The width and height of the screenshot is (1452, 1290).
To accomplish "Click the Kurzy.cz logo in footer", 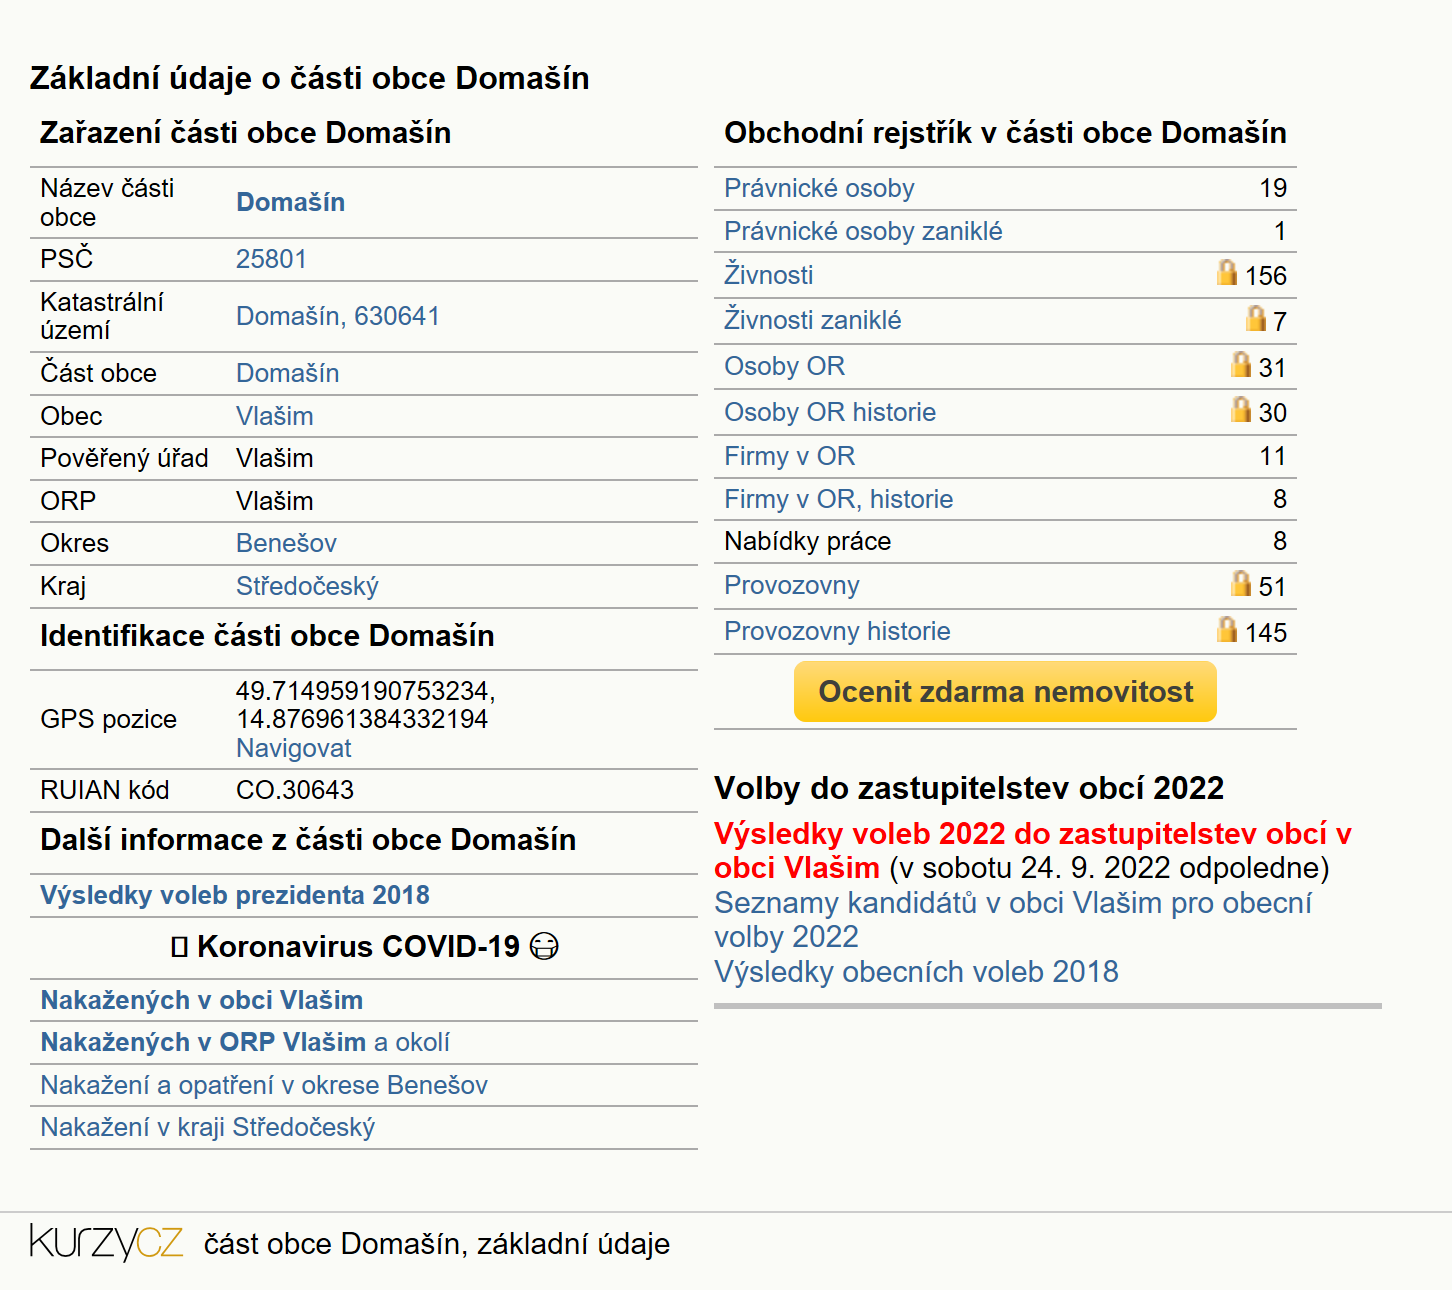I will (106, 1242).
